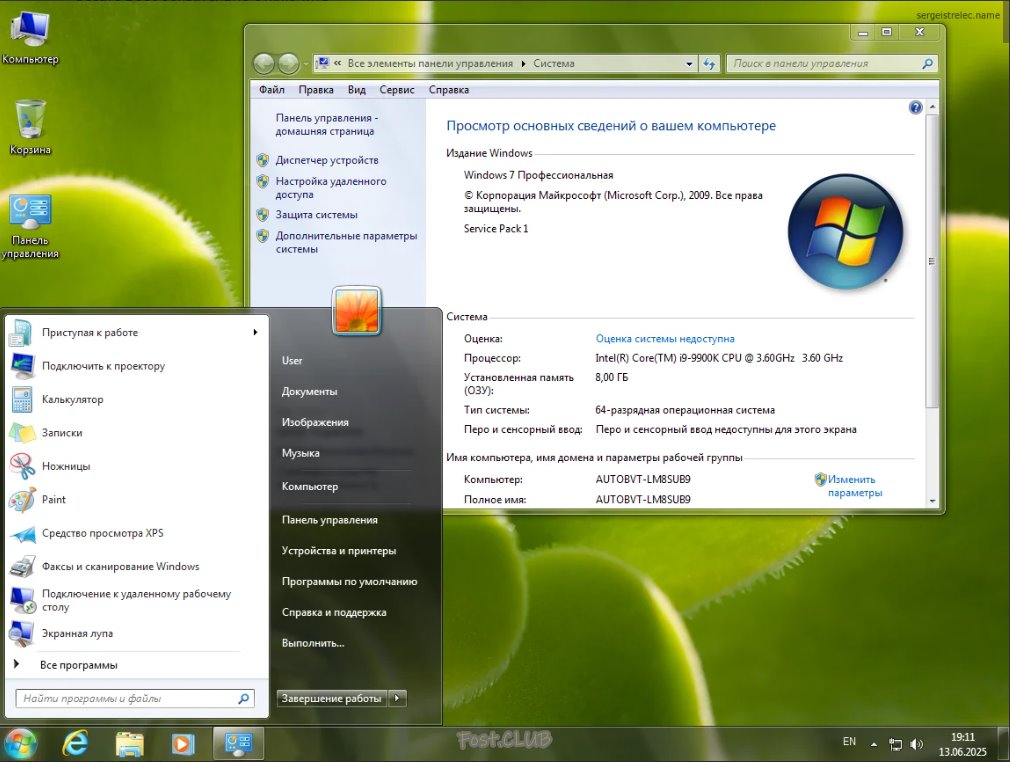Open Windows Explorer folder on taskbar

tap(129, 745)
